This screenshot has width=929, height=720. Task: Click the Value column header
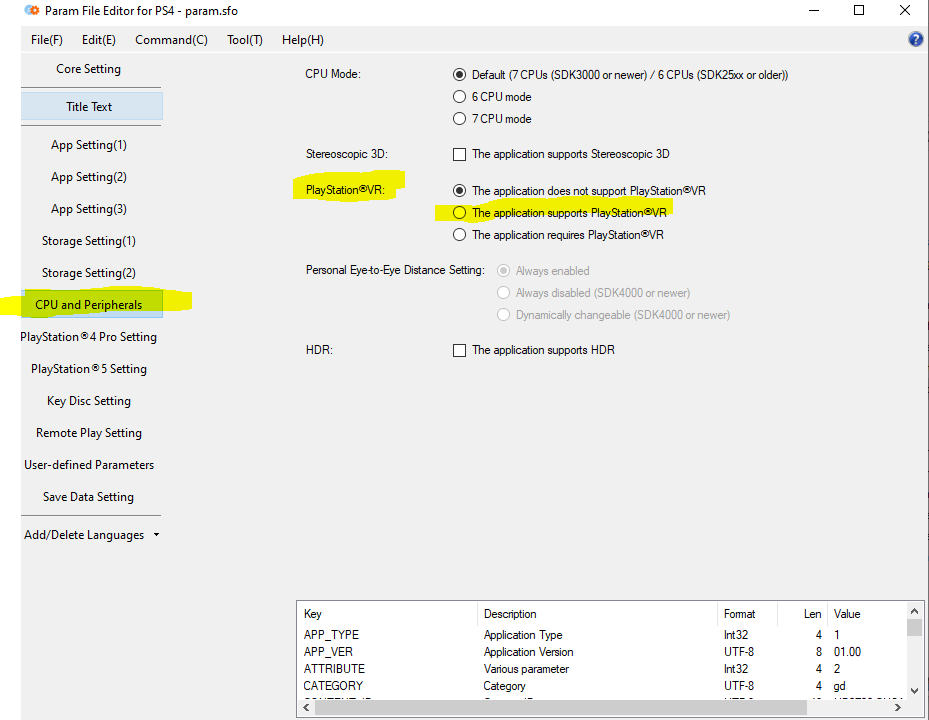click(x=867, y=614)
